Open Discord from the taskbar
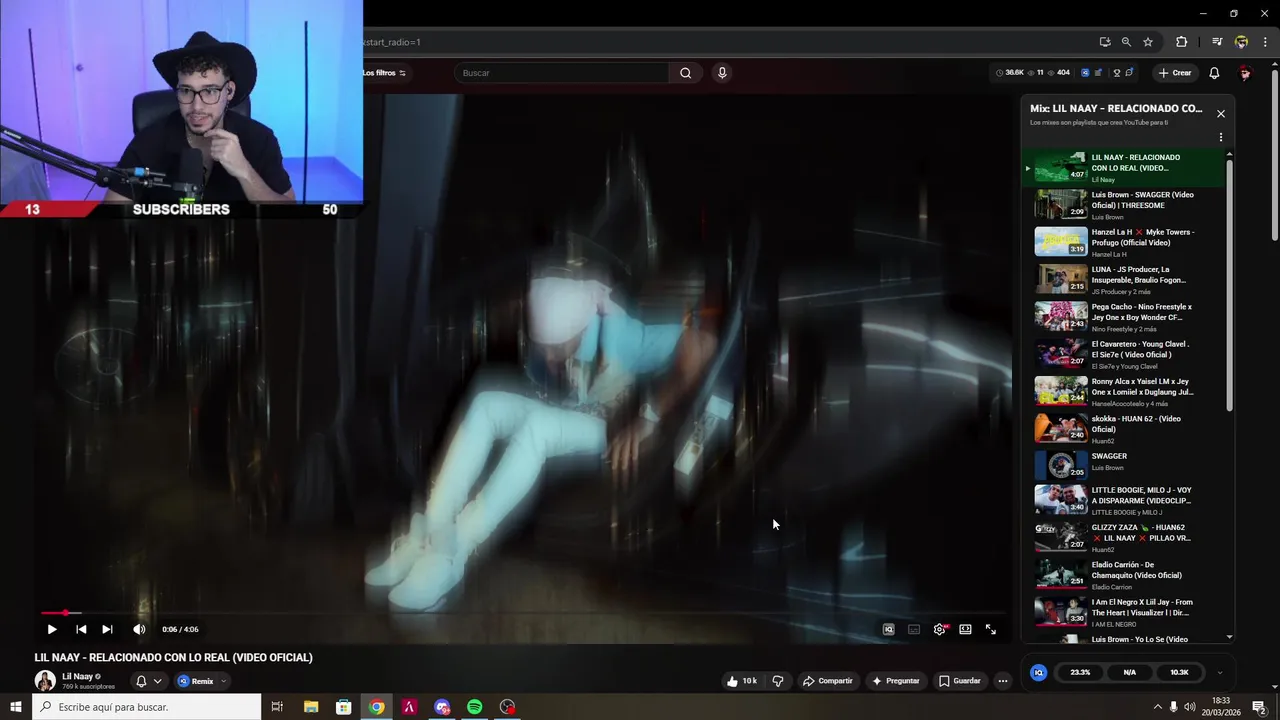The image size is (1280, 720). click(442, 707)
